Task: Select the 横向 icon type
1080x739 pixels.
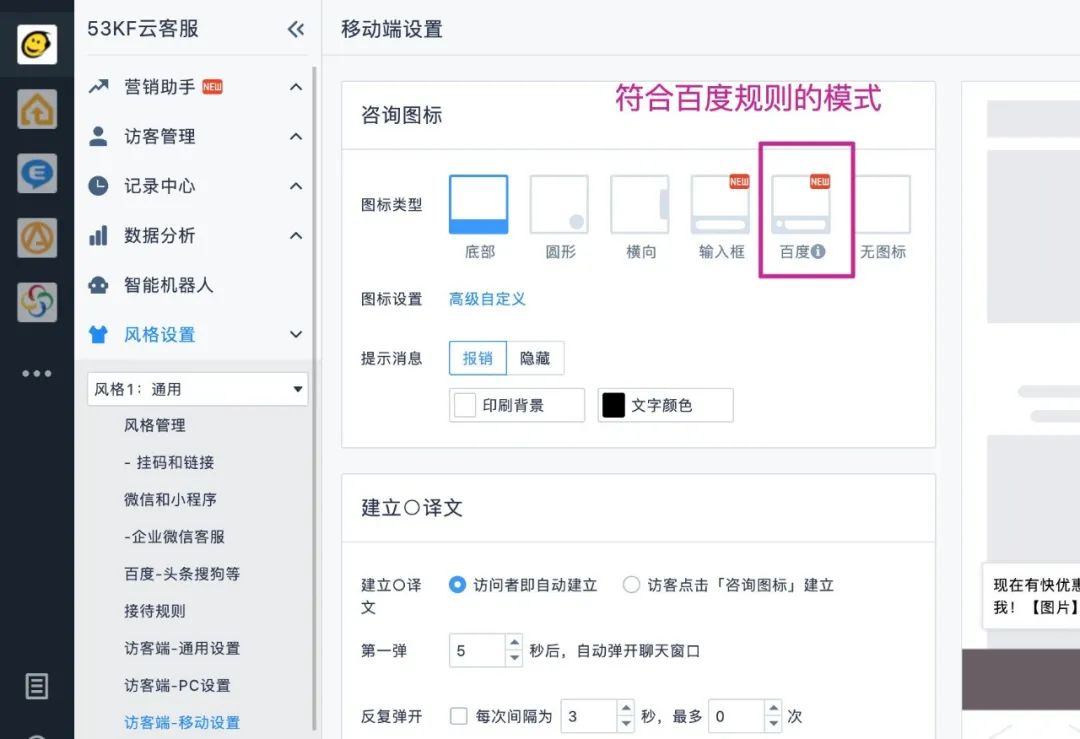Action: (x=640, y=205)
